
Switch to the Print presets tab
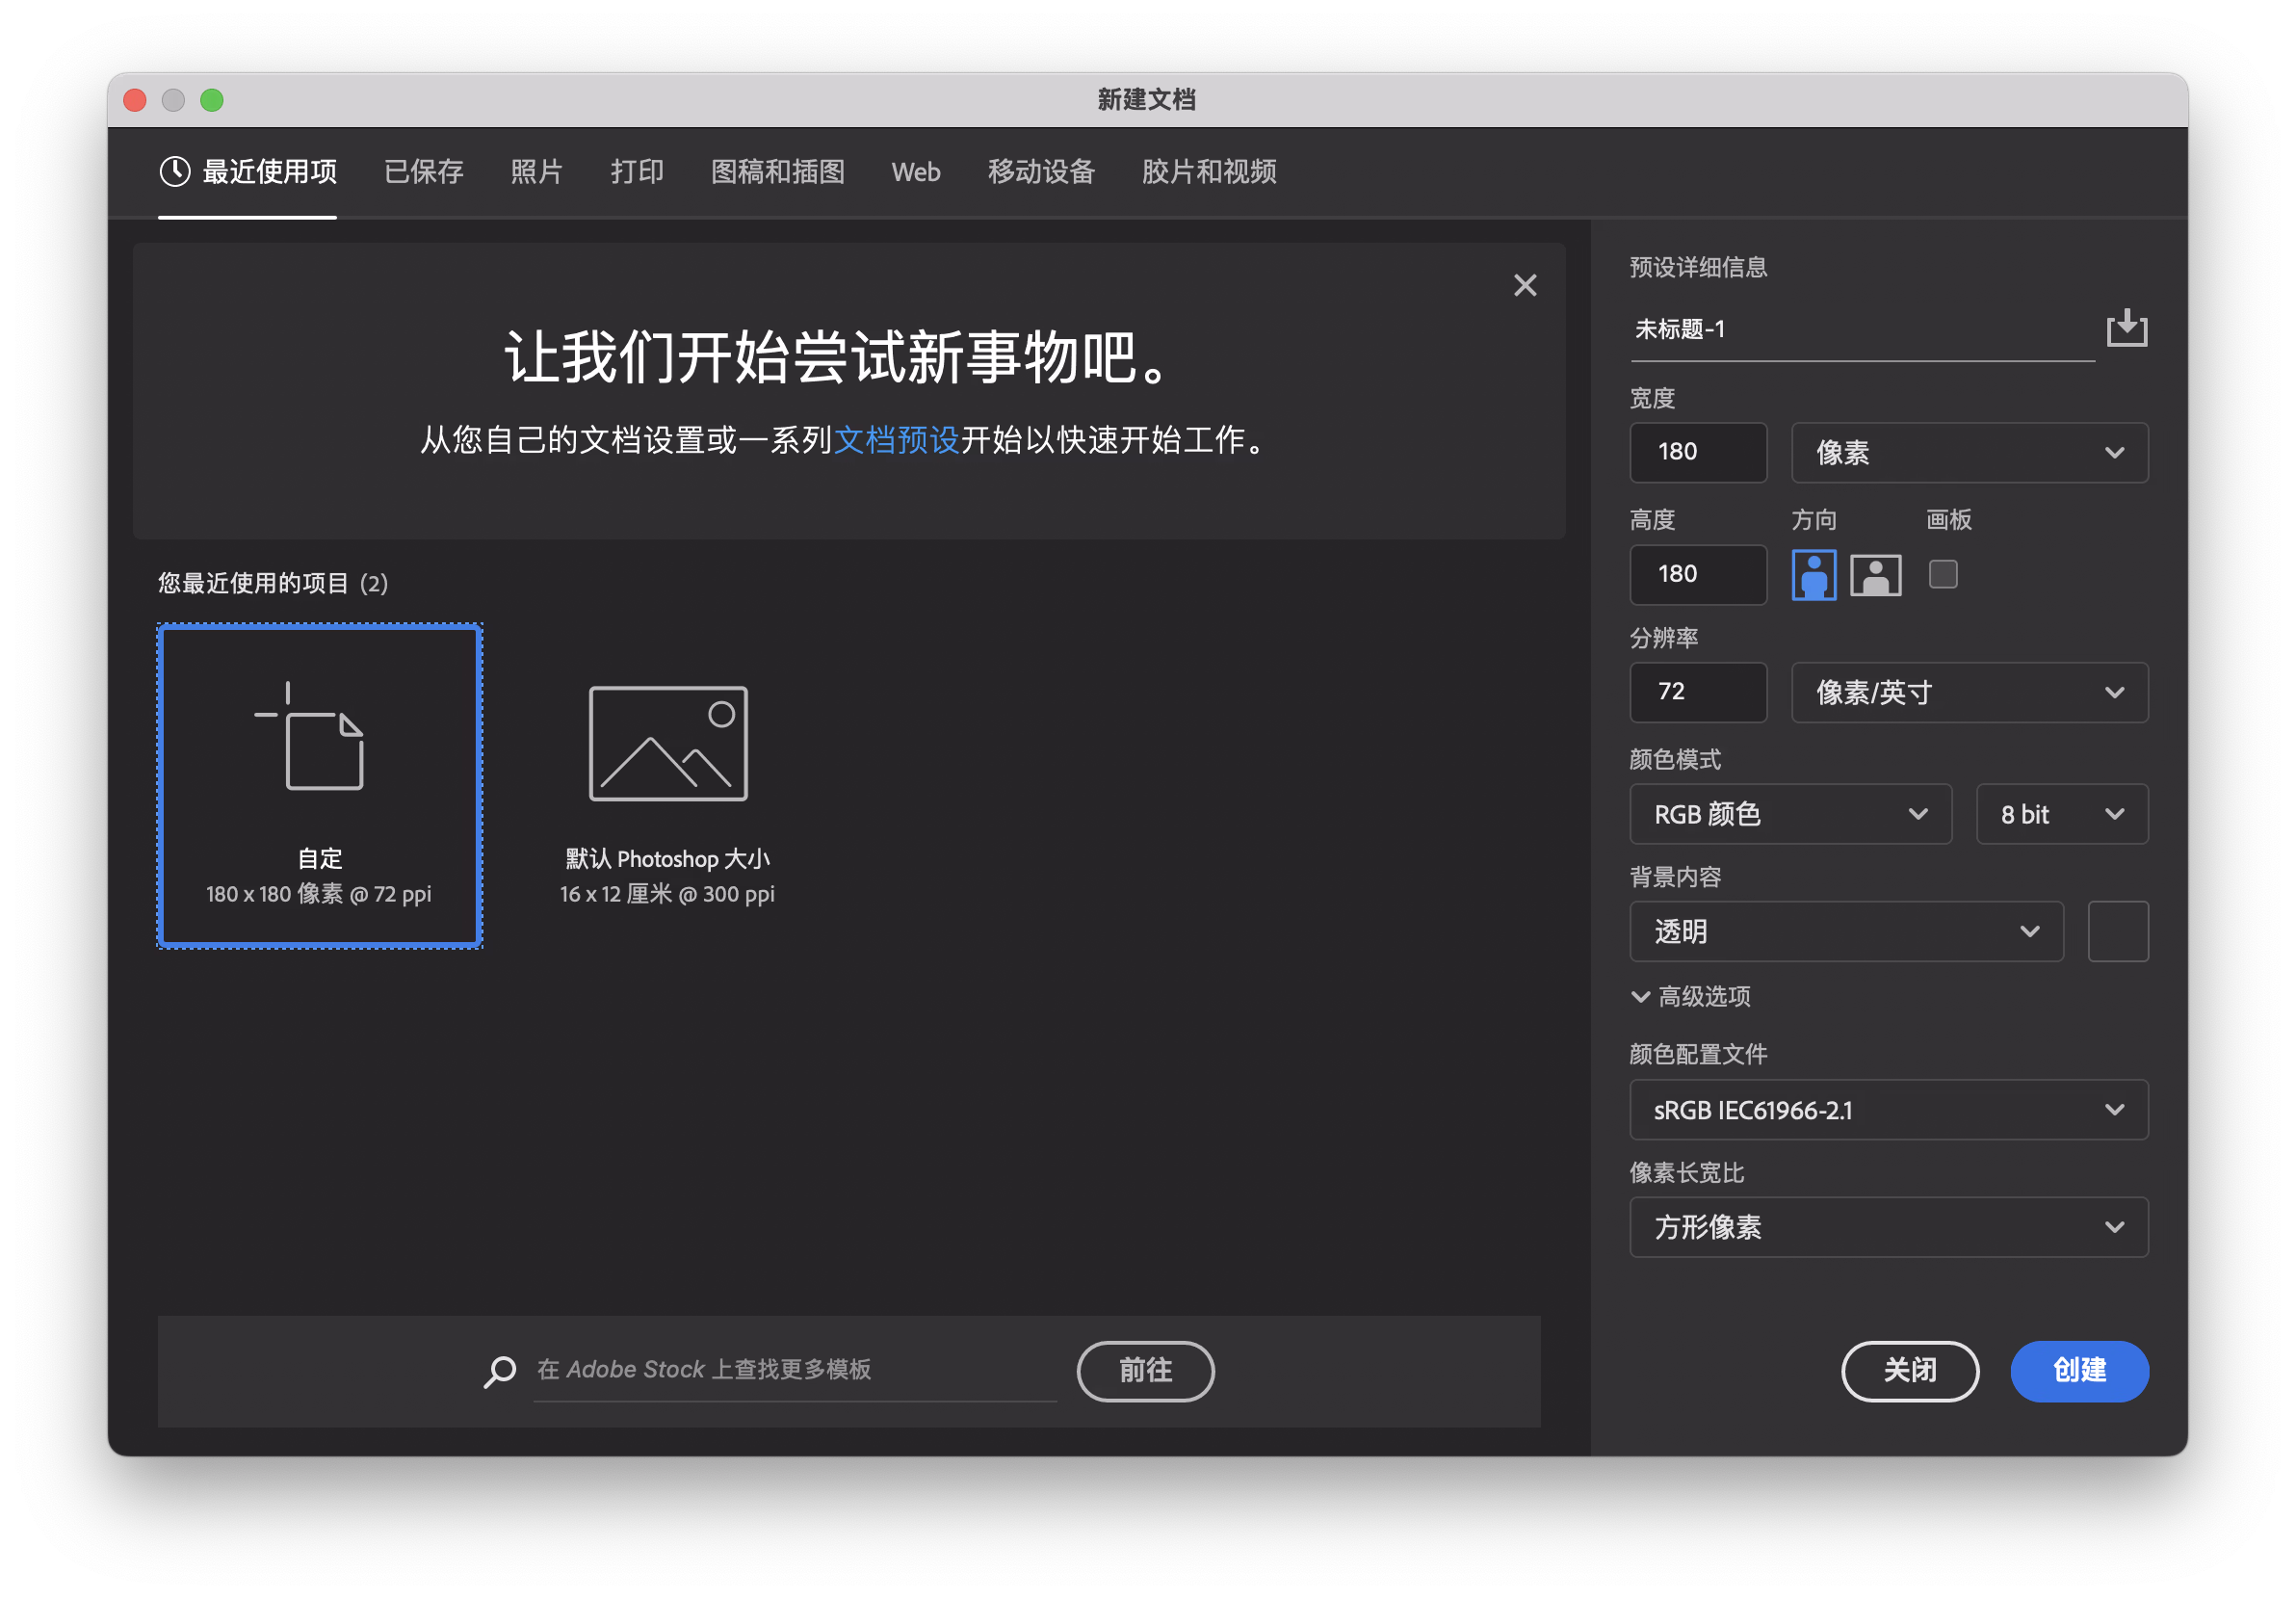point(636,172)
